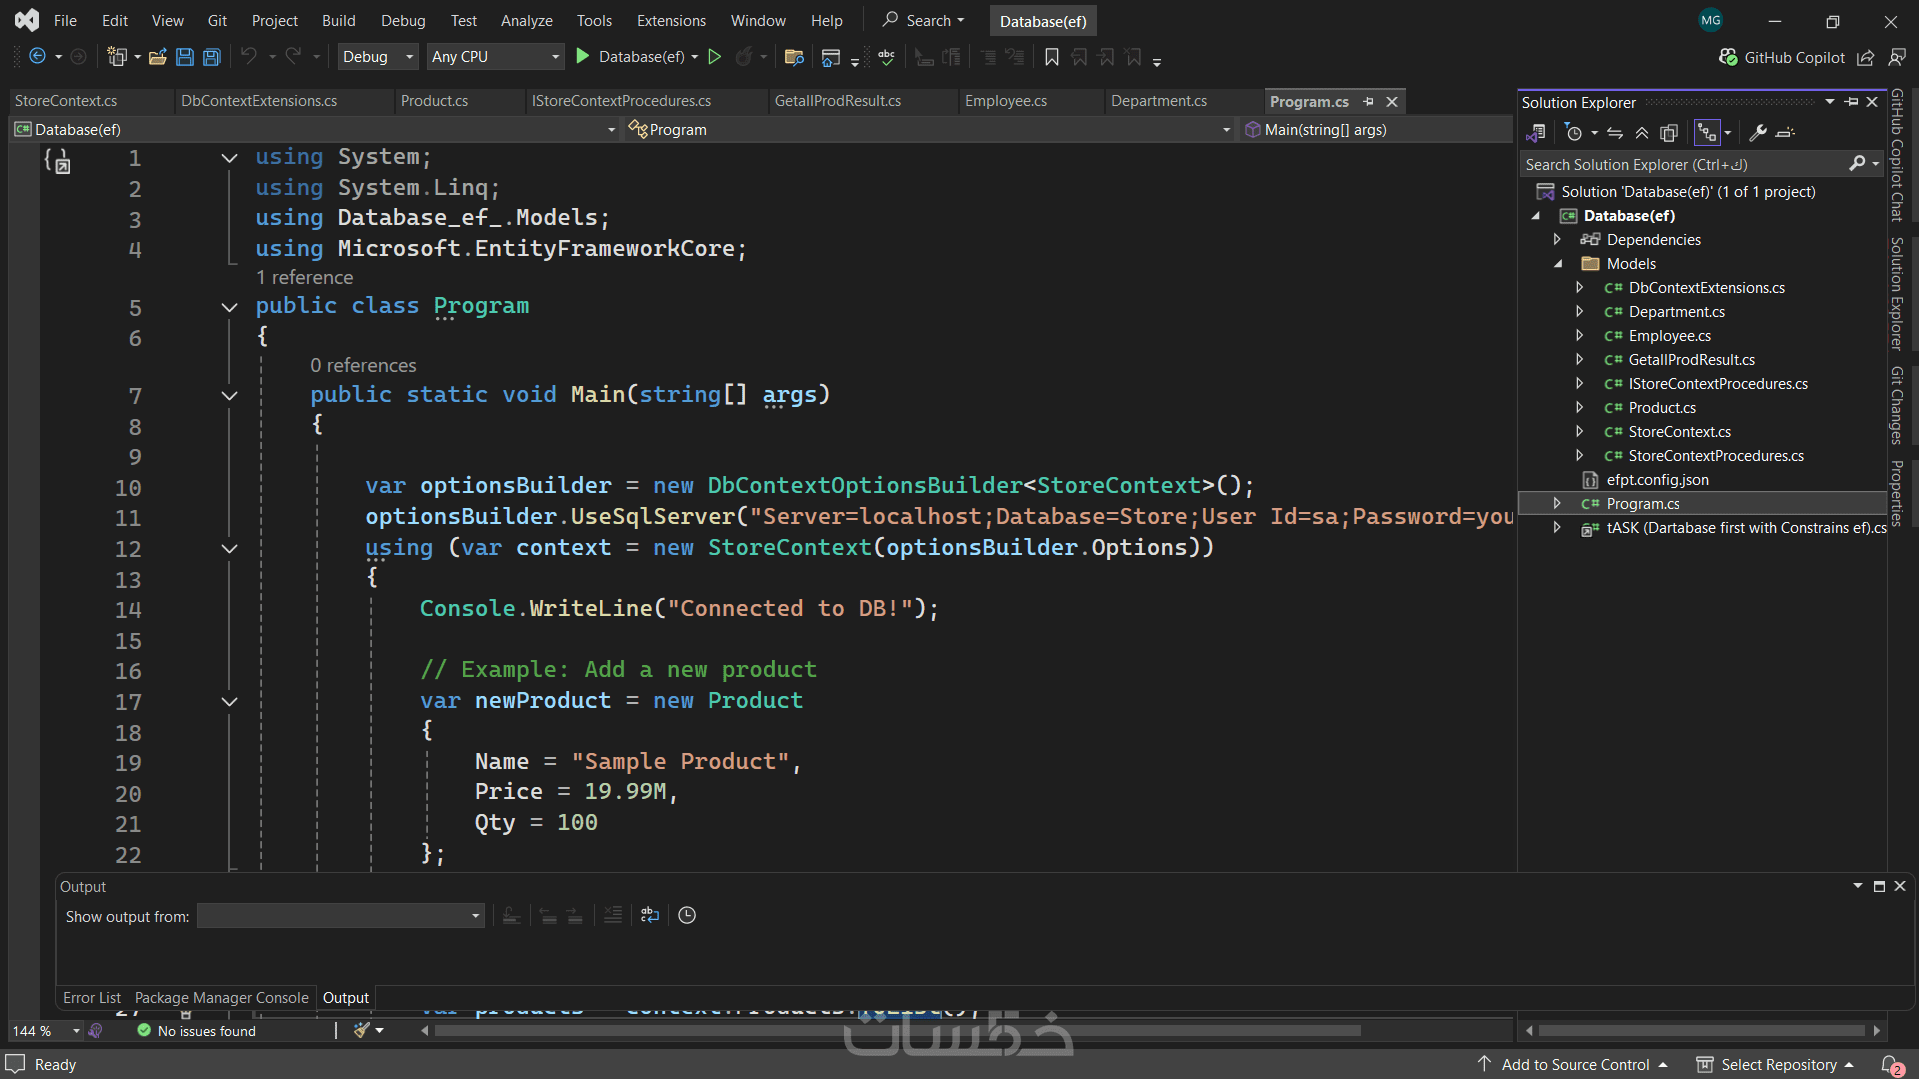Open the Debug configuration dropdown

pyautogui.click(x=378, y=57)
